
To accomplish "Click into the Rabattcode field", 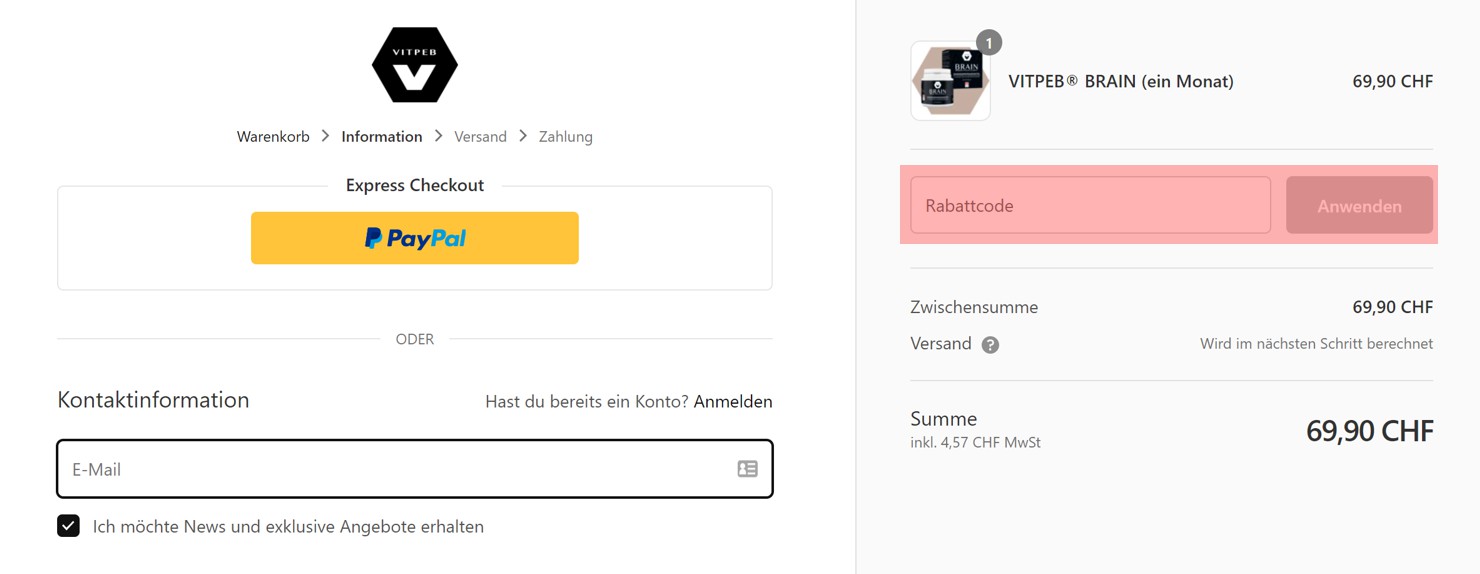I will coord(1090,206).
